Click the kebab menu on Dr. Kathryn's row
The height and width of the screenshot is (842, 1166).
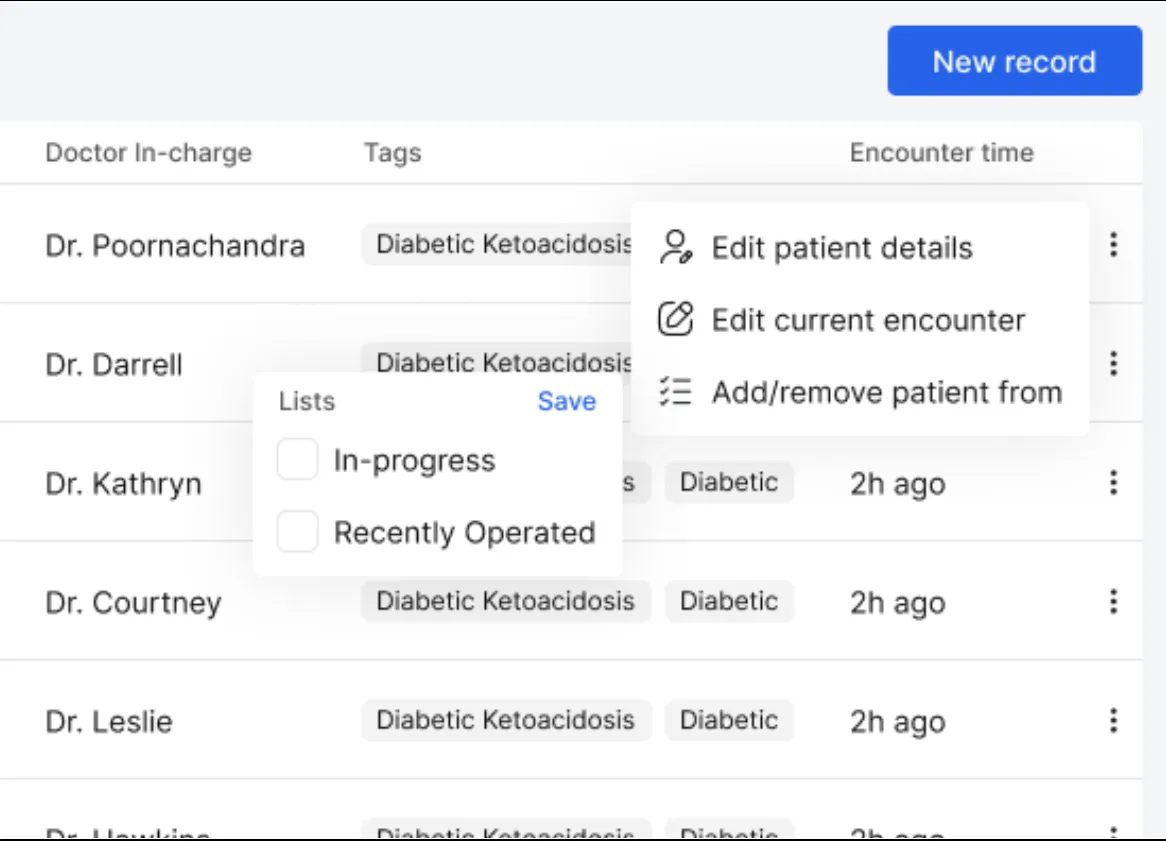[x=1113, y=483]
